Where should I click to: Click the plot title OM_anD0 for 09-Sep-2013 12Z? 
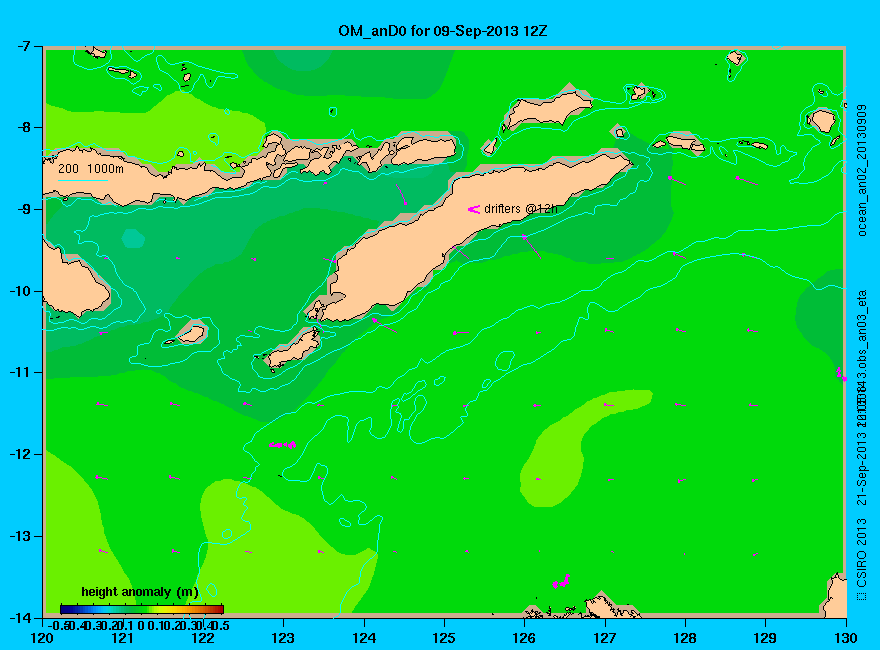[x=442, y=30]
